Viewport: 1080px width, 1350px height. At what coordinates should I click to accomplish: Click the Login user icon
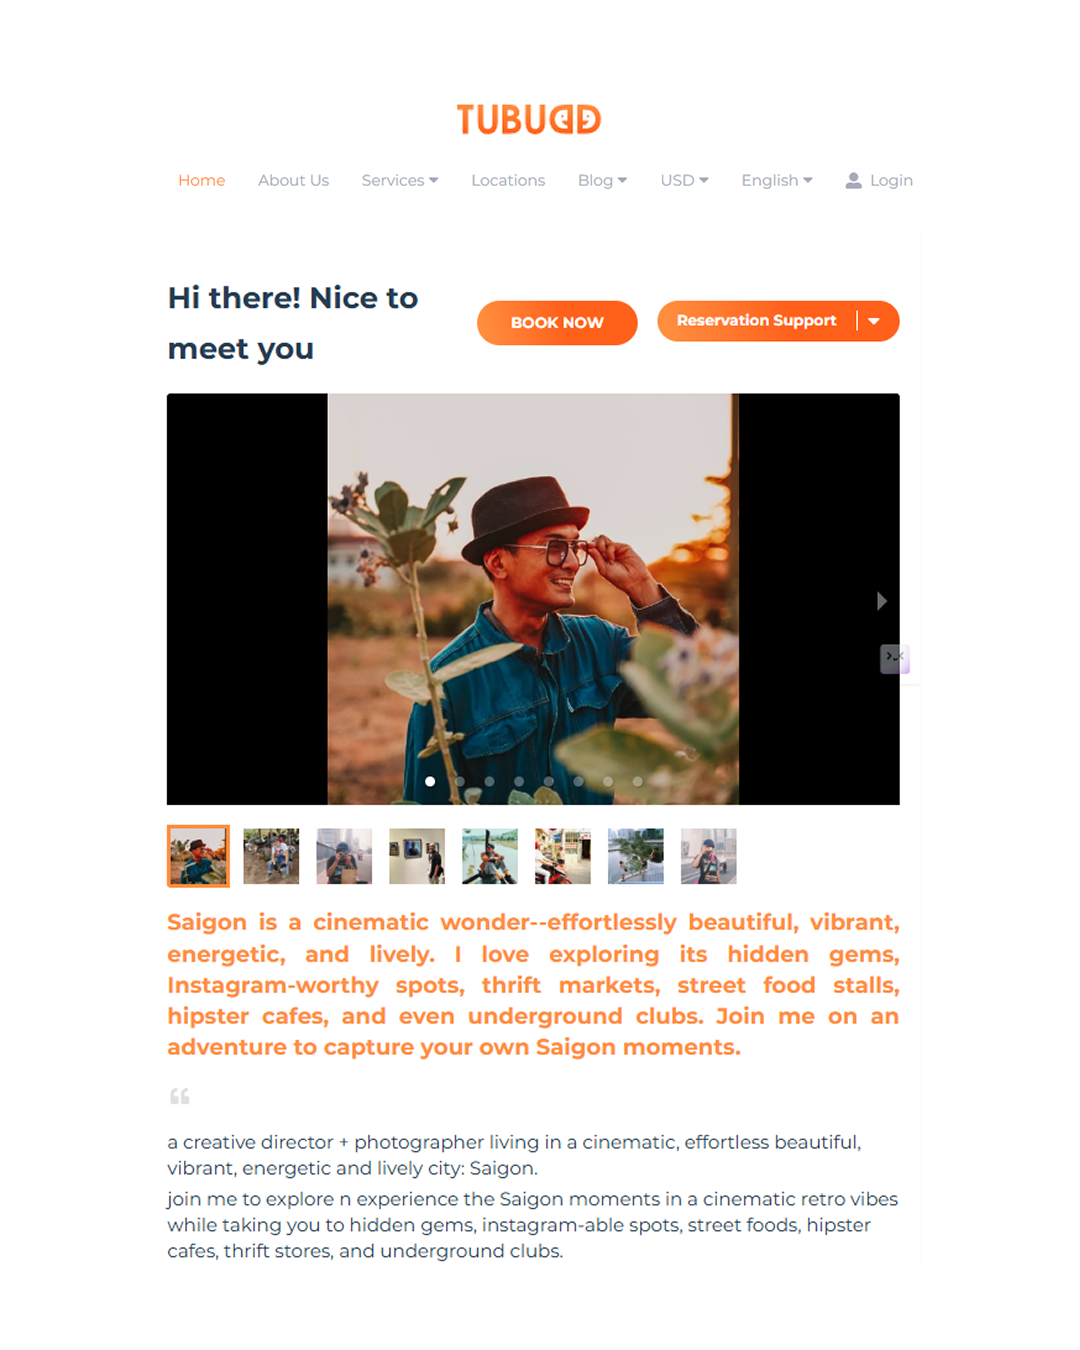coord(853,180)
